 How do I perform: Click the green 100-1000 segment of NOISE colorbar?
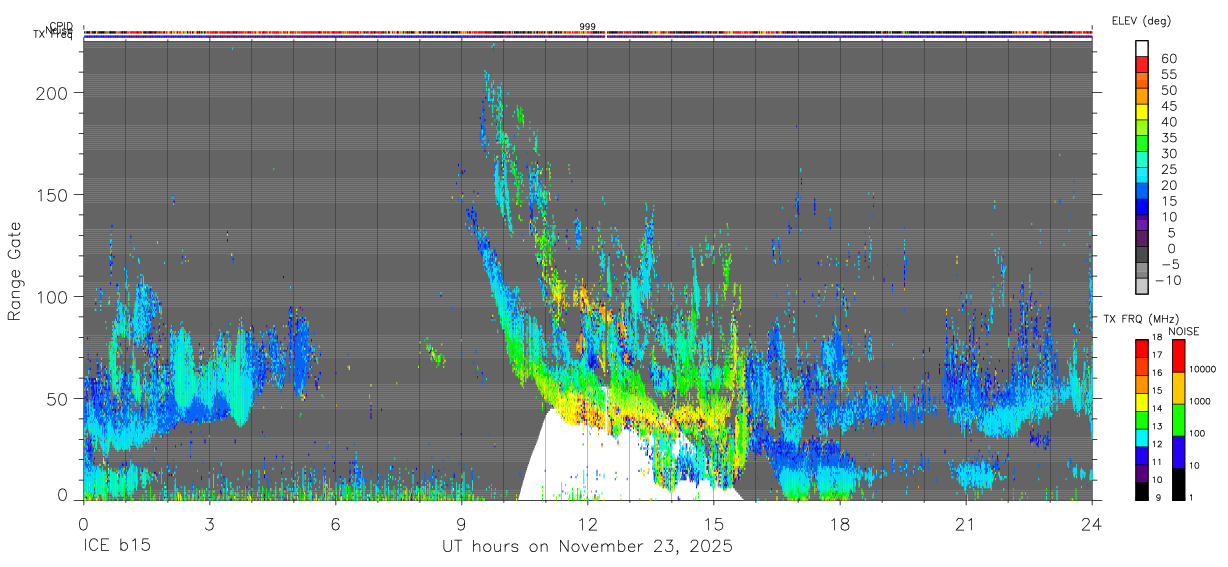(x=1179, y=419)
